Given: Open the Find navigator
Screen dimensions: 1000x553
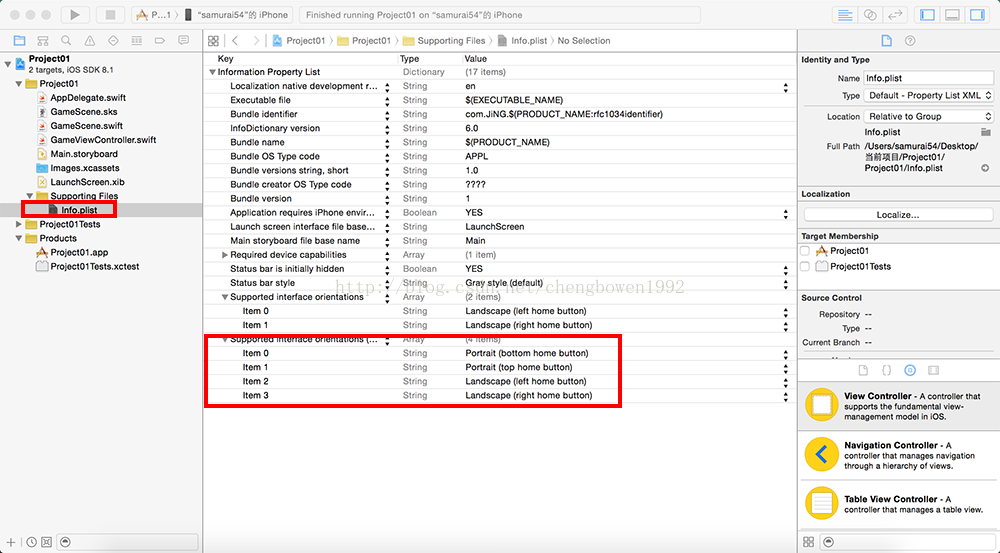Looking at the screenshot, I should tap(66, 41).
